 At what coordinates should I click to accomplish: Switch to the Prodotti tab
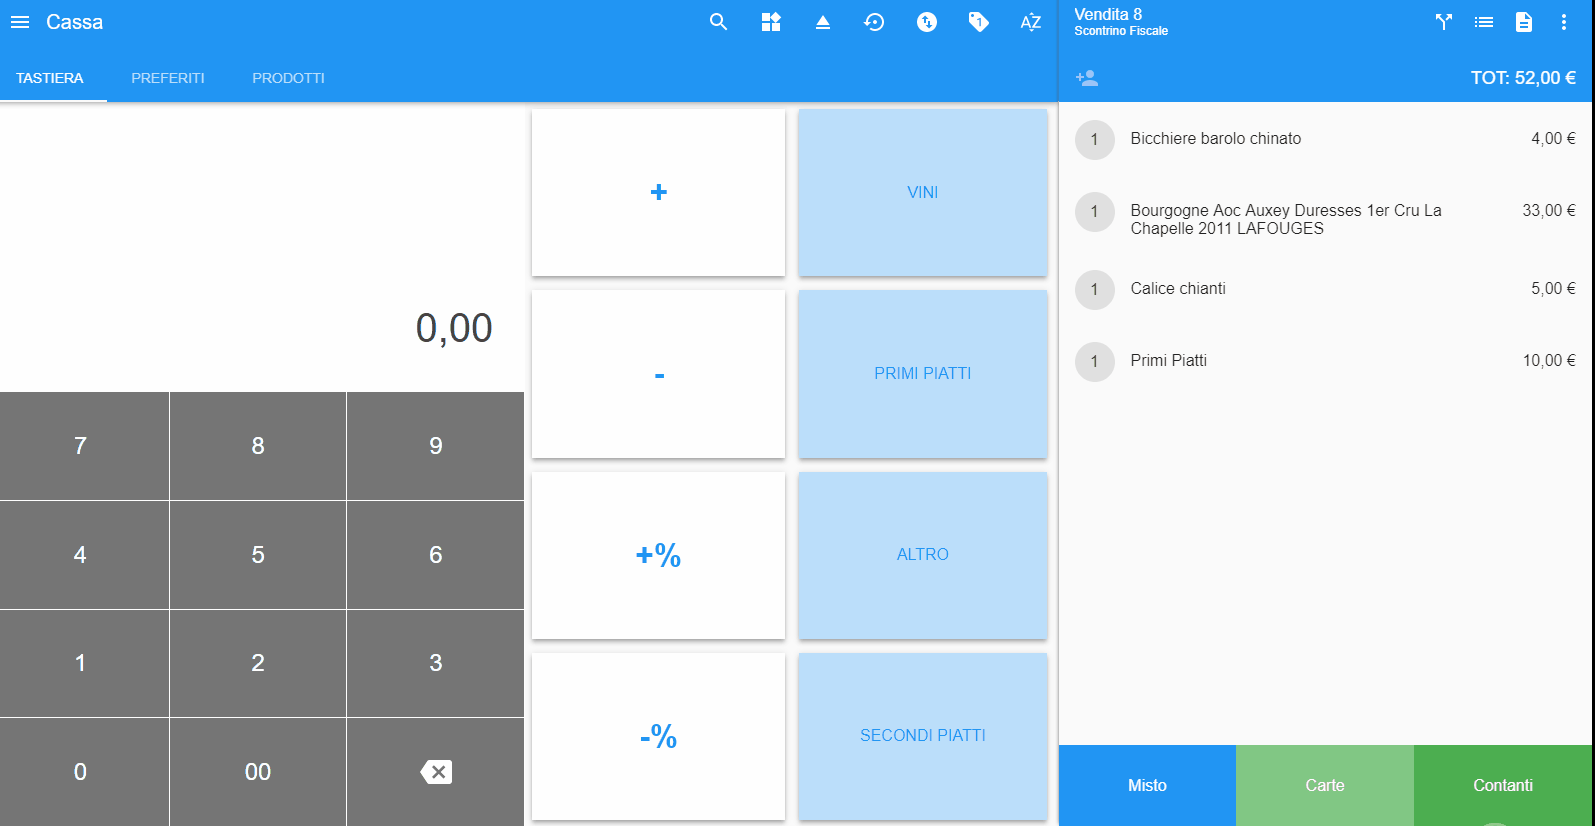288,78
